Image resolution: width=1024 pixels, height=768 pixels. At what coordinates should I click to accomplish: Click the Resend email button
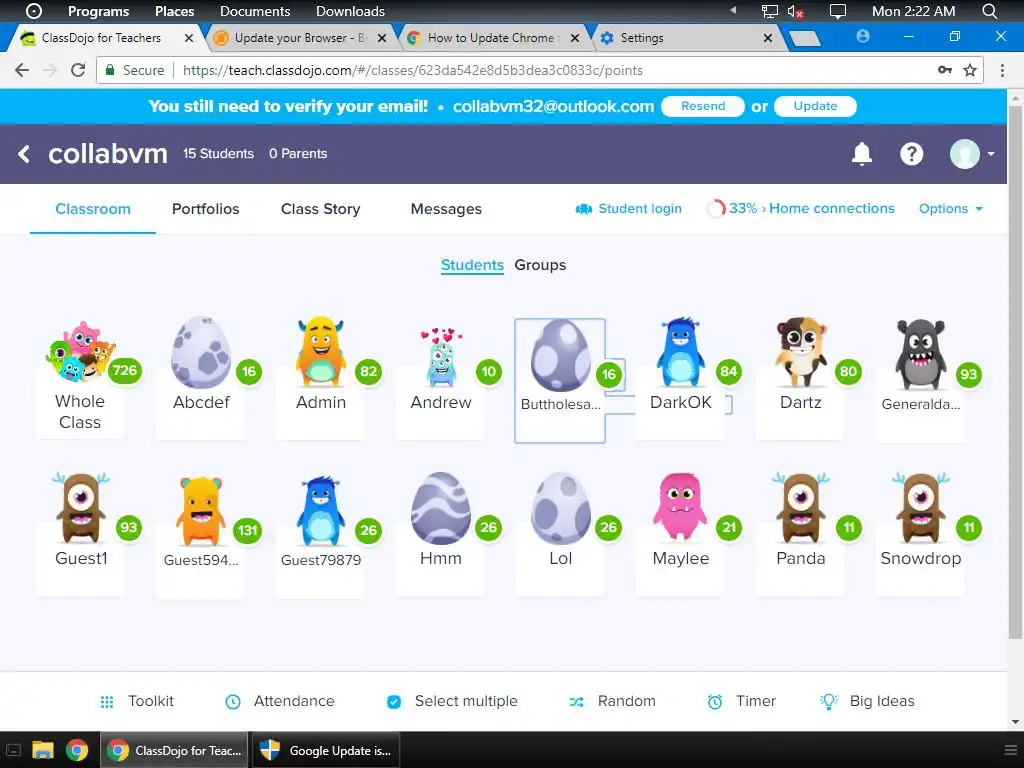[703, 106]
